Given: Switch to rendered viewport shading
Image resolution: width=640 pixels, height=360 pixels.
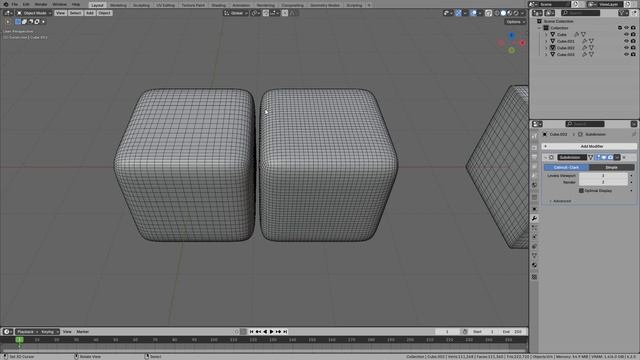Looking at the screenshot, I should (516, 13).
